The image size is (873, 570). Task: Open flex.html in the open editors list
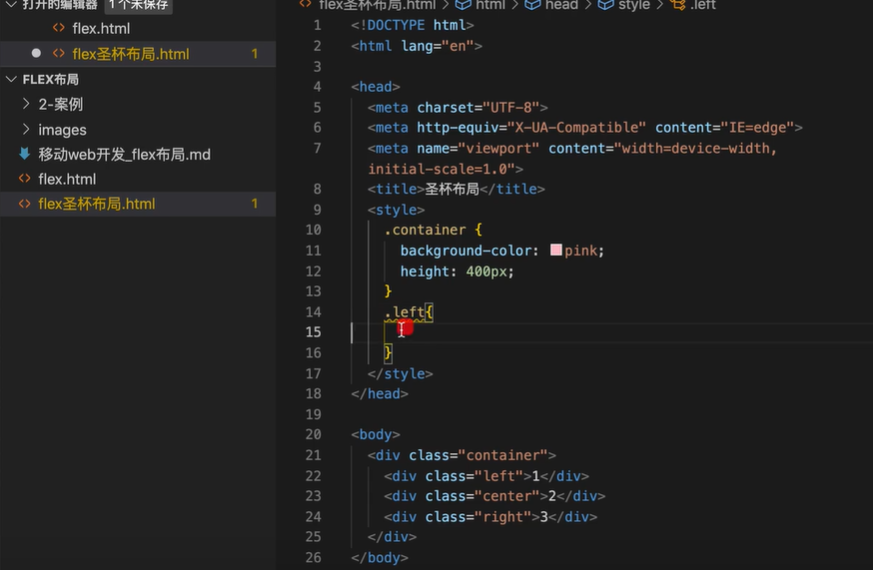tap(101, 28)
